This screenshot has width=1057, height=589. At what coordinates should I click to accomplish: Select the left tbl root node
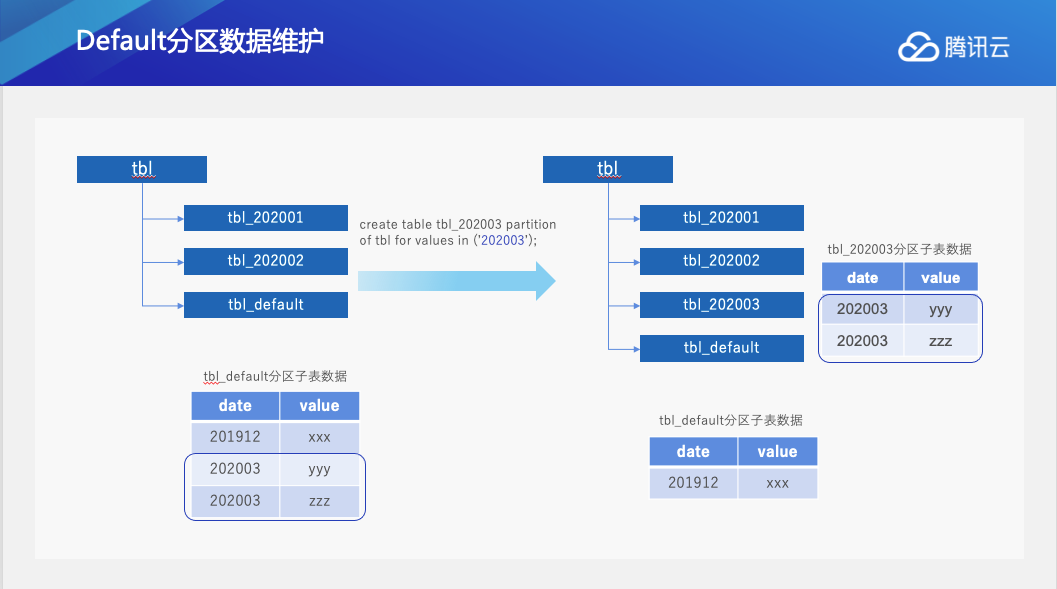(x=142, y=169)
